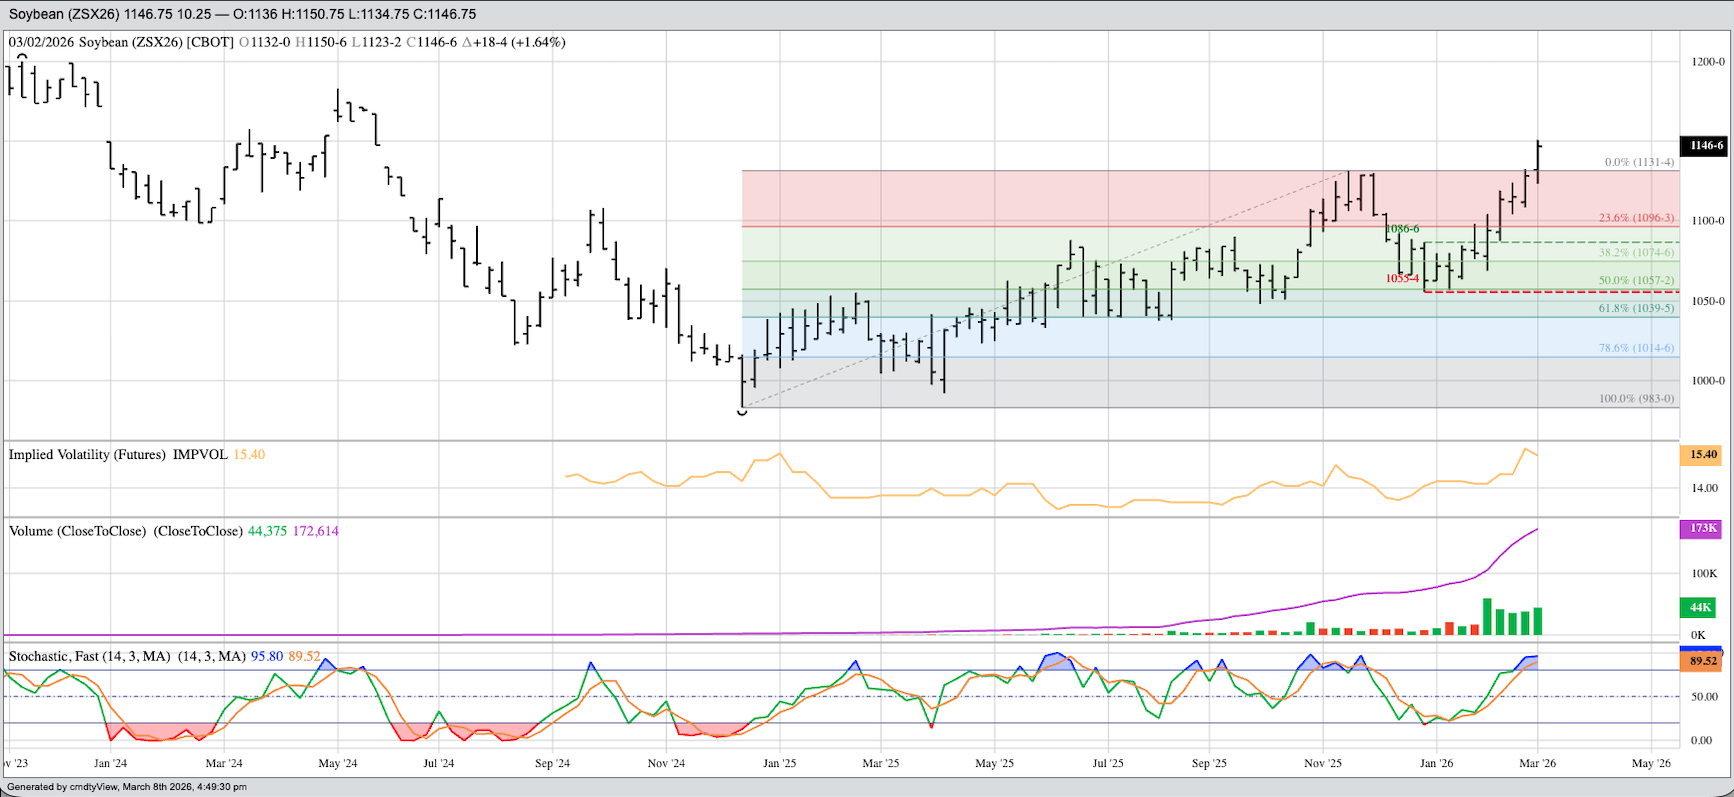
Task: Click the red 1055-4 support price label
Action: click(x=1402, y=278)
